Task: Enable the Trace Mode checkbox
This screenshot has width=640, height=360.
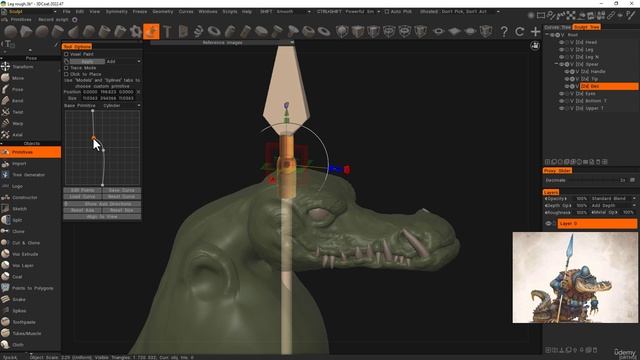Action: pyautogui.click(x=66, y=68)
